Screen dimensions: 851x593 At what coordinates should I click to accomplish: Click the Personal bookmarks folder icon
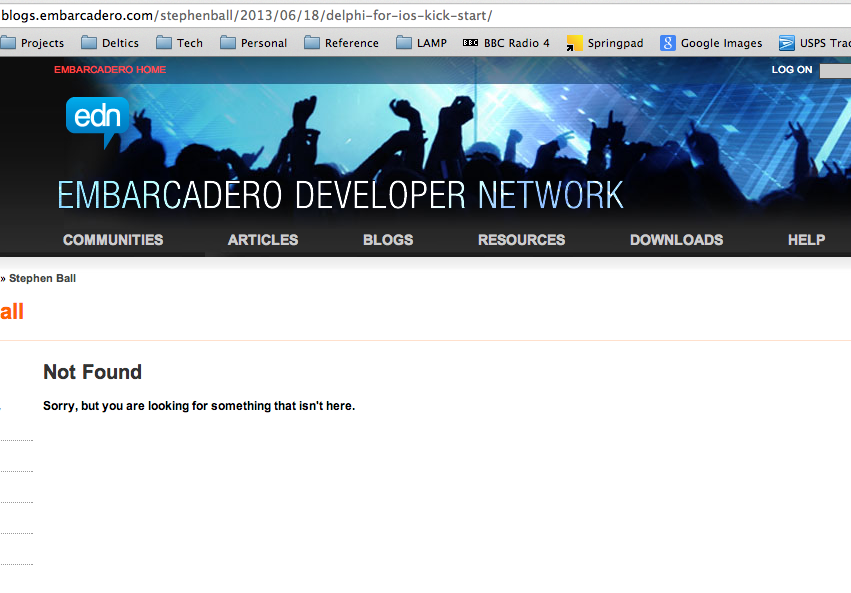pos(228,42)
